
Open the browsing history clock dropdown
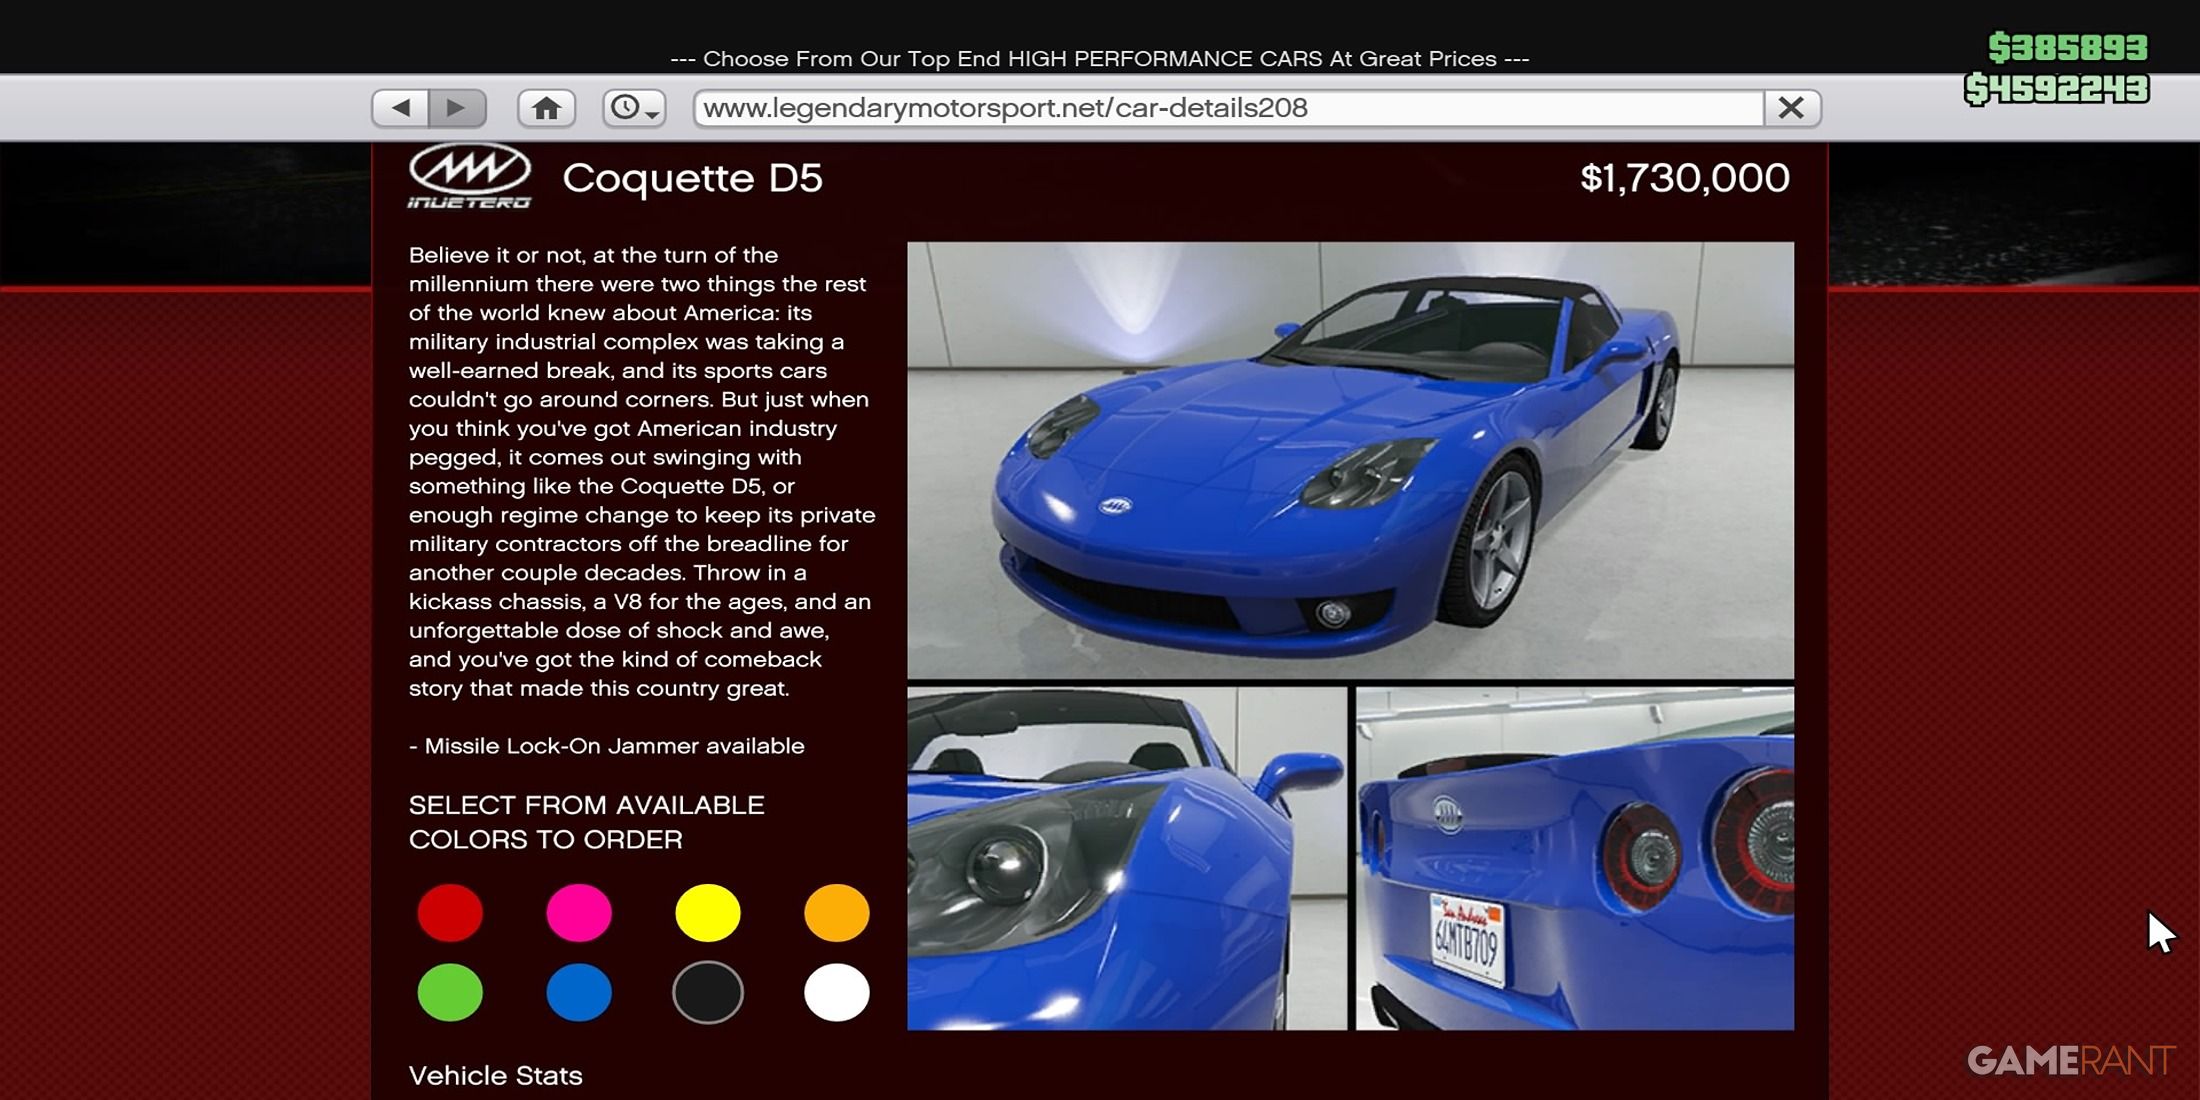pyautogui.click(x=634, y=107)
